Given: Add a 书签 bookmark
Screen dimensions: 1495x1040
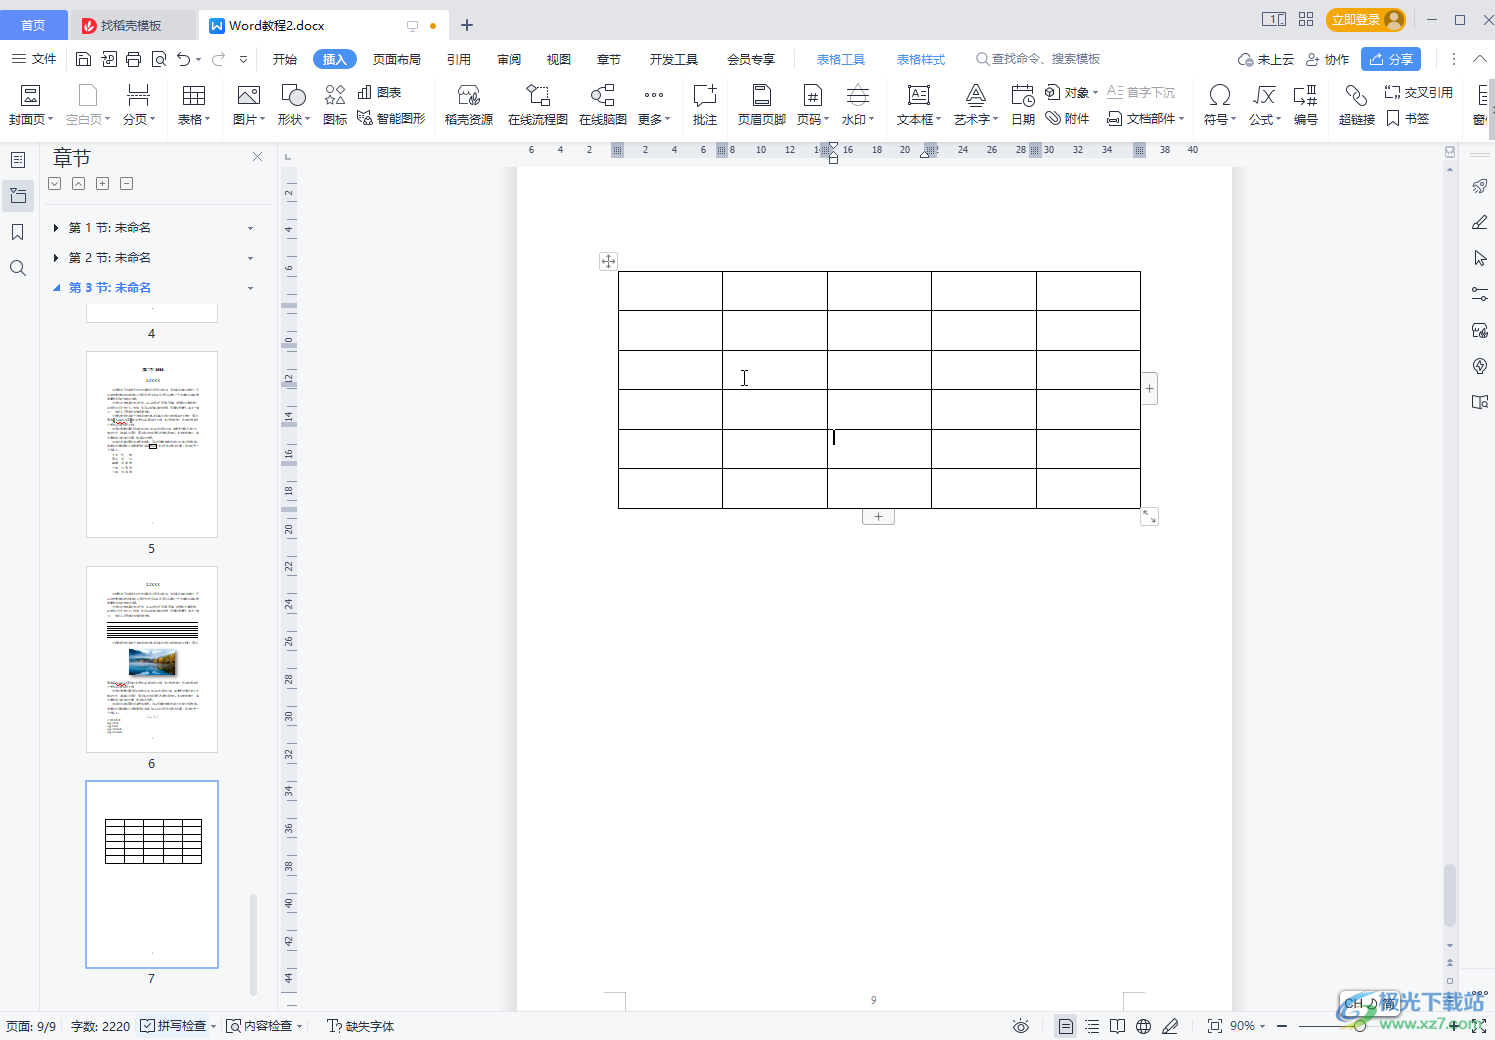Looking at the screenshot, I should (1408, 118).
